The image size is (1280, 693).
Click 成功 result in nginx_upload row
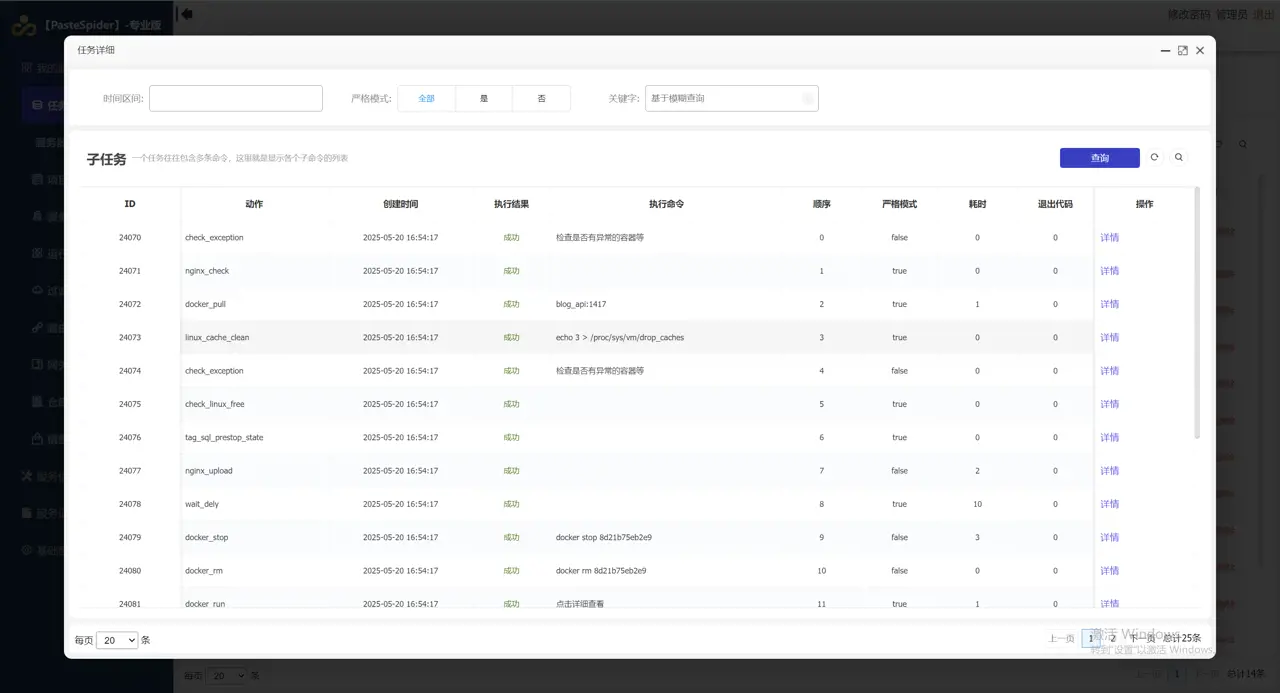[511, 471]
